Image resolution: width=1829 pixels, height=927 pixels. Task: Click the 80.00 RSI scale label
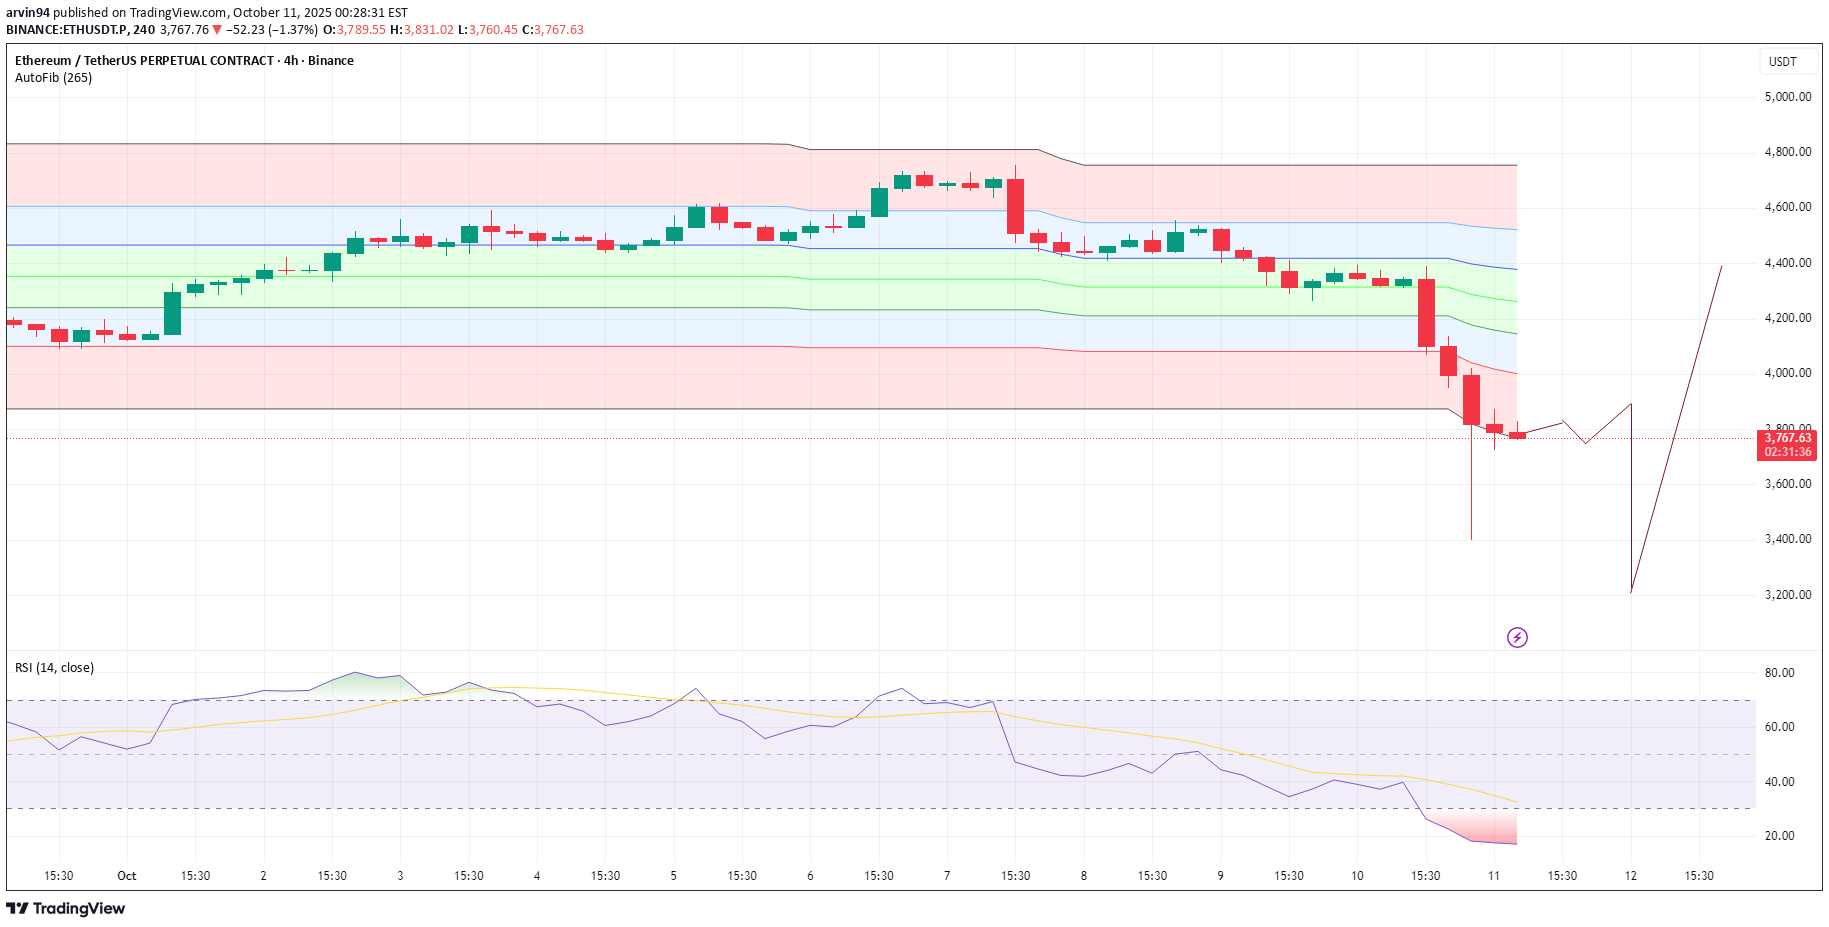coord(1779,673)
